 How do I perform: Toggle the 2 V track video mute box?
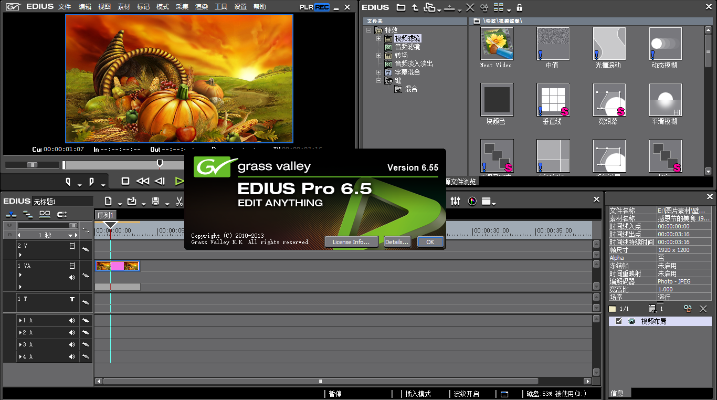pos(72,245)
